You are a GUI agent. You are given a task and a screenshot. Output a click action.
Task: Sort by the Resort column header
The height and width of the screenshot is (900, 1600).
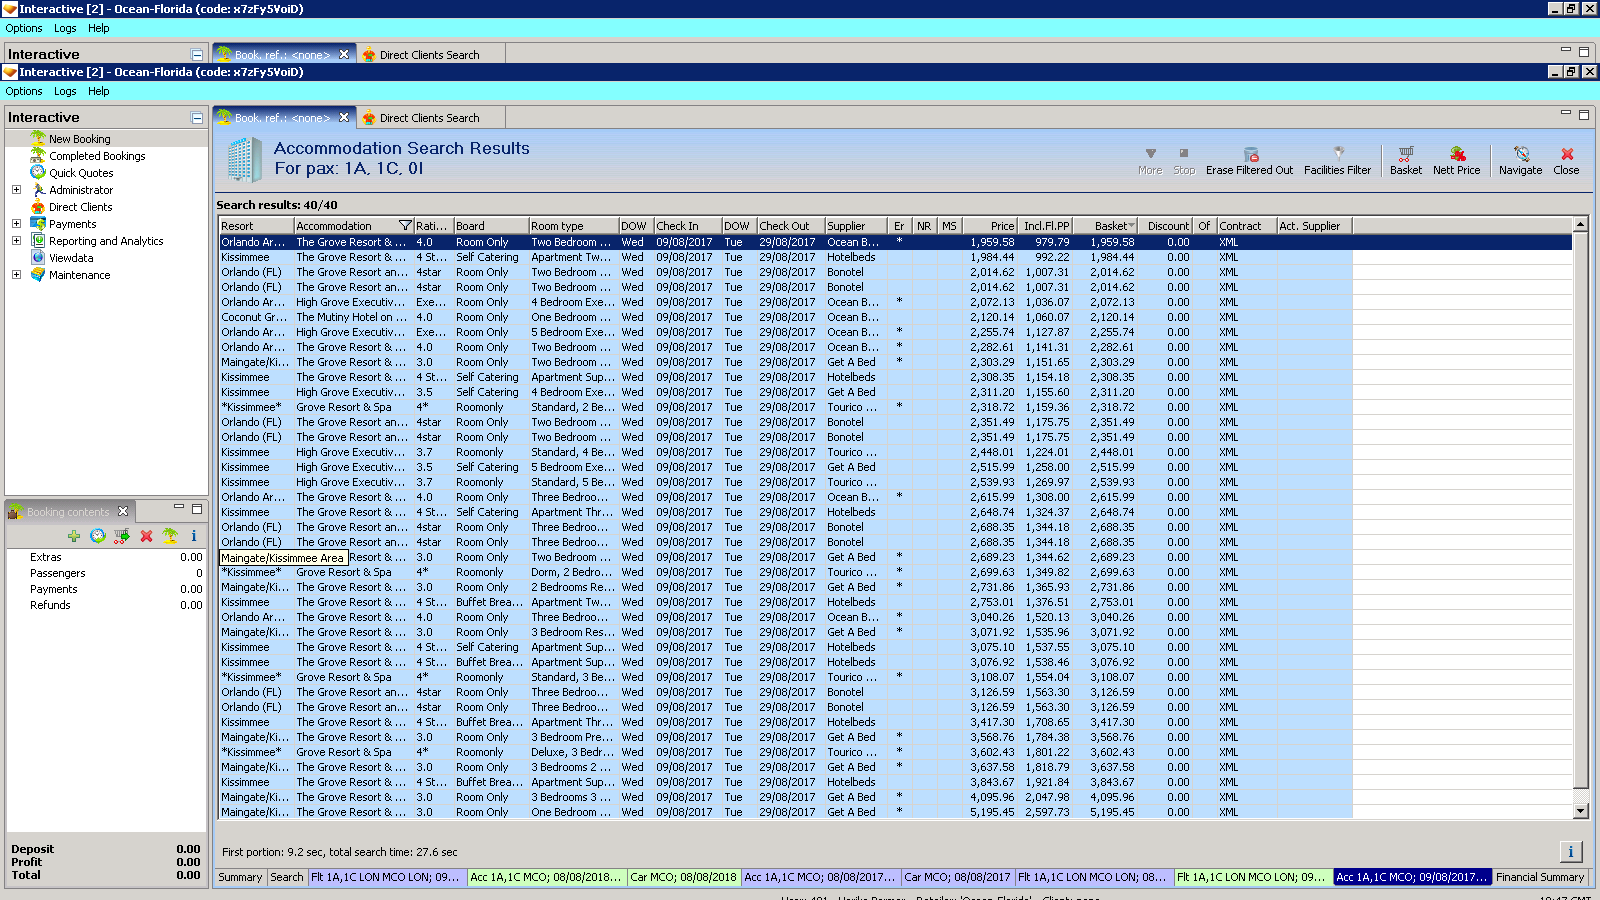pyautogui.click(x=256, y=226)
